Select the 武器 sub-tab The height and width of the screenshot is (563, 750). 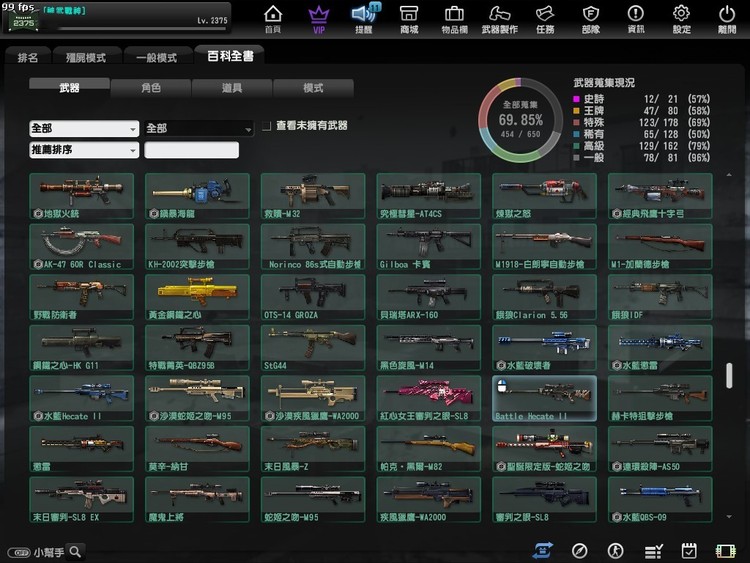[x=69, y=88]
